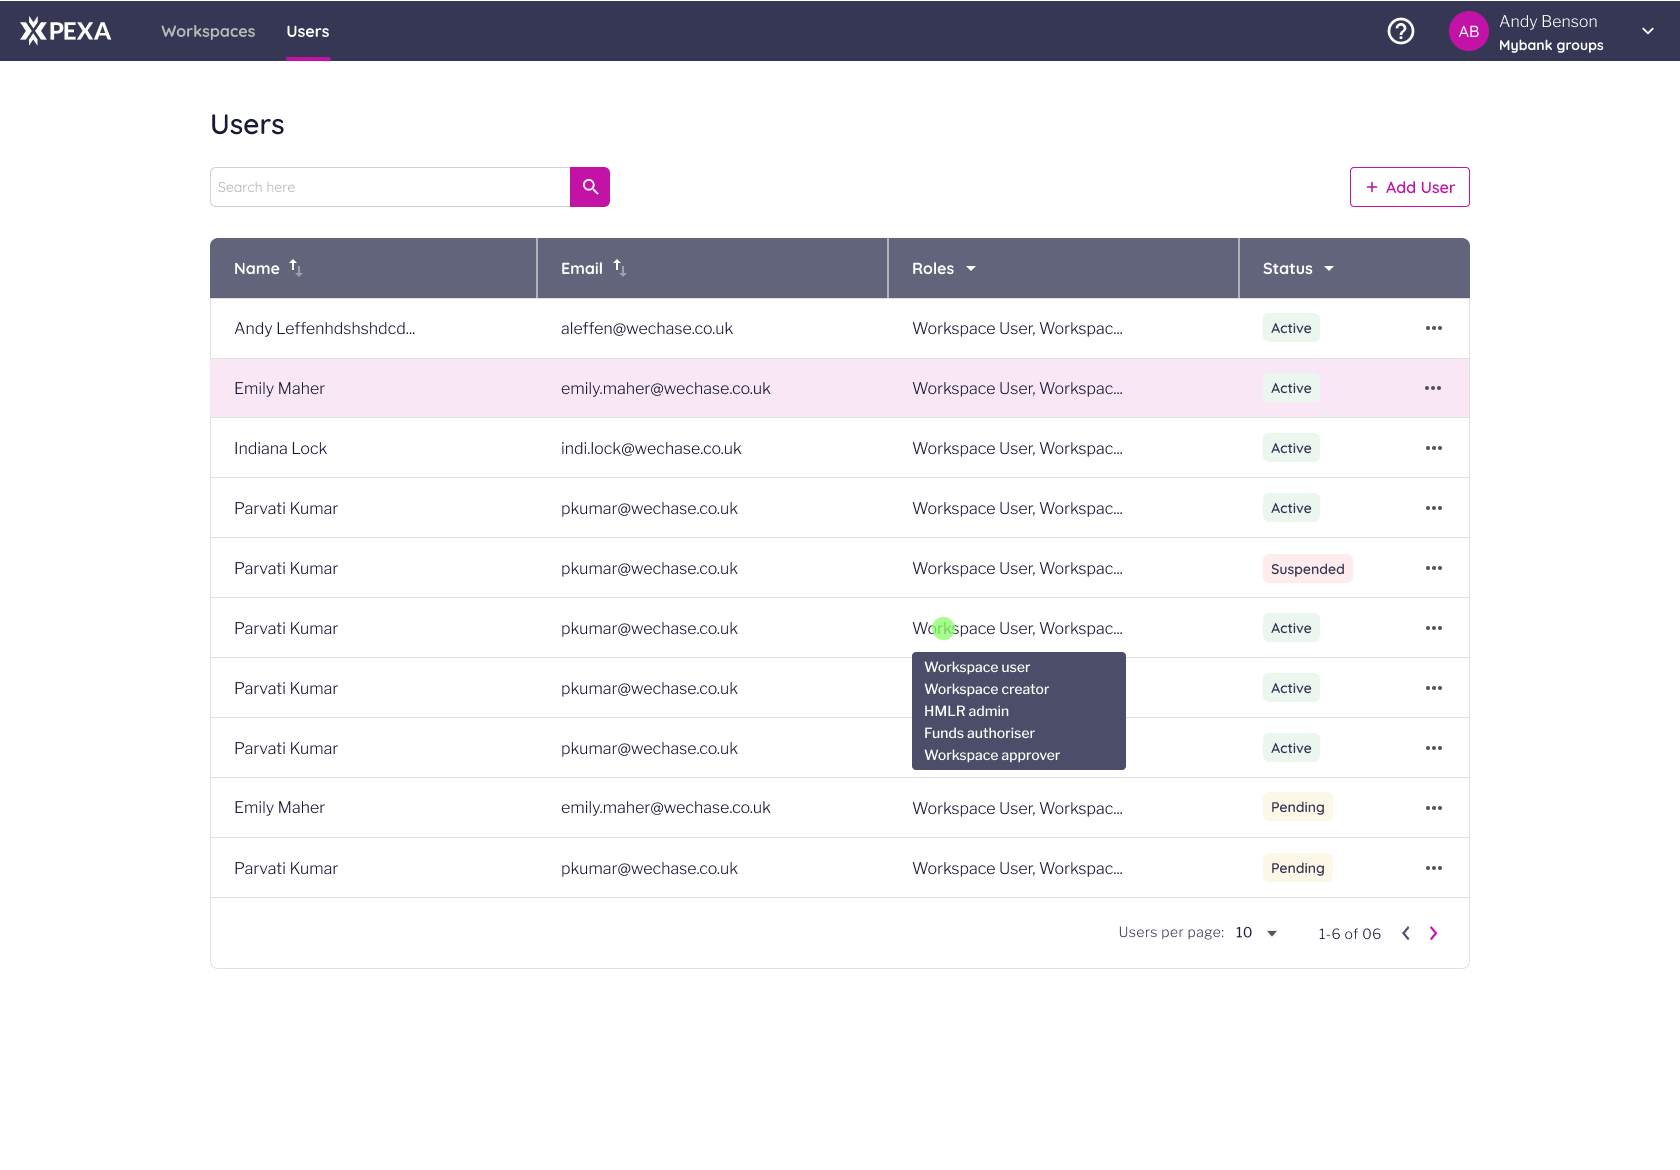Click the Add User button
The height and width of the screenshot is (1170, 1680).
1409,187
